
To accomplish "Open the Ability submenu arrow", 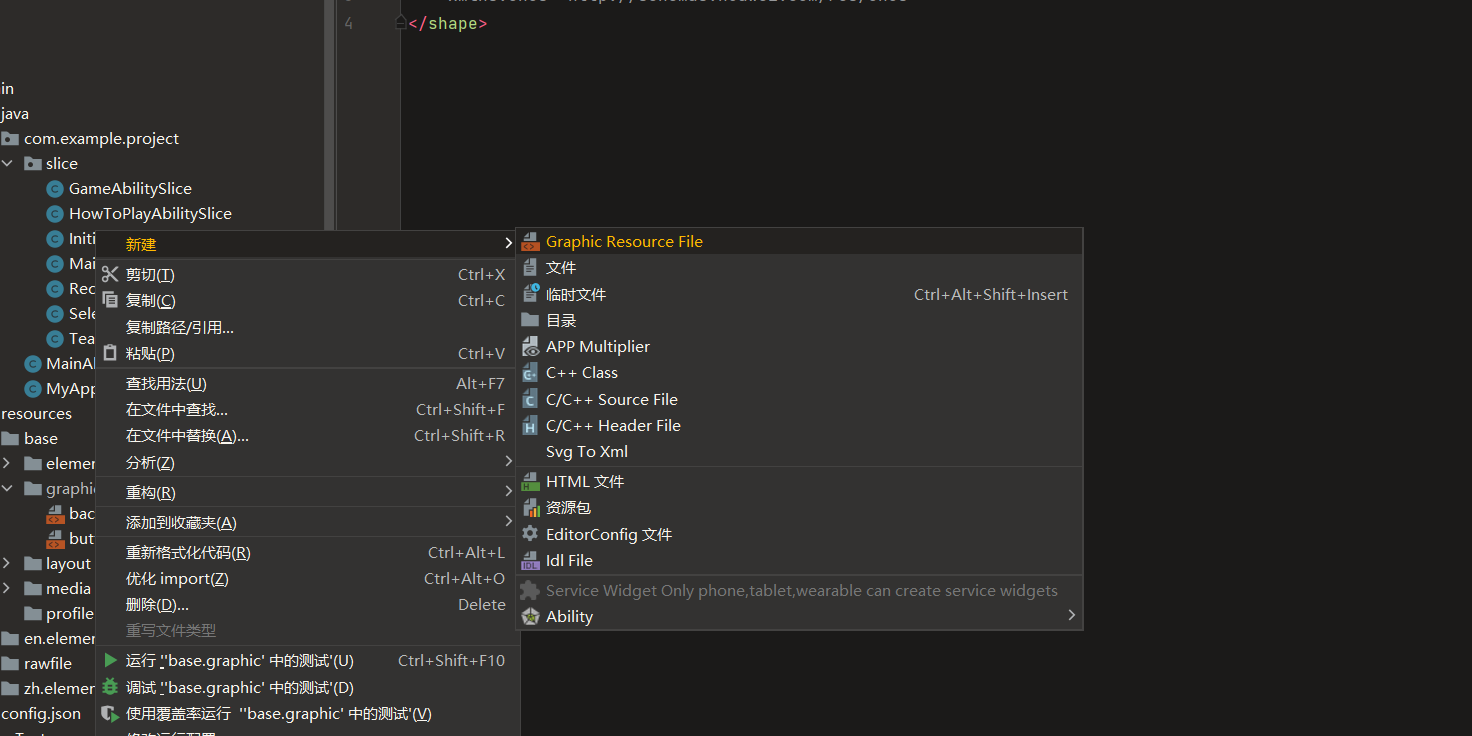I will click(x=1071, y=616).
